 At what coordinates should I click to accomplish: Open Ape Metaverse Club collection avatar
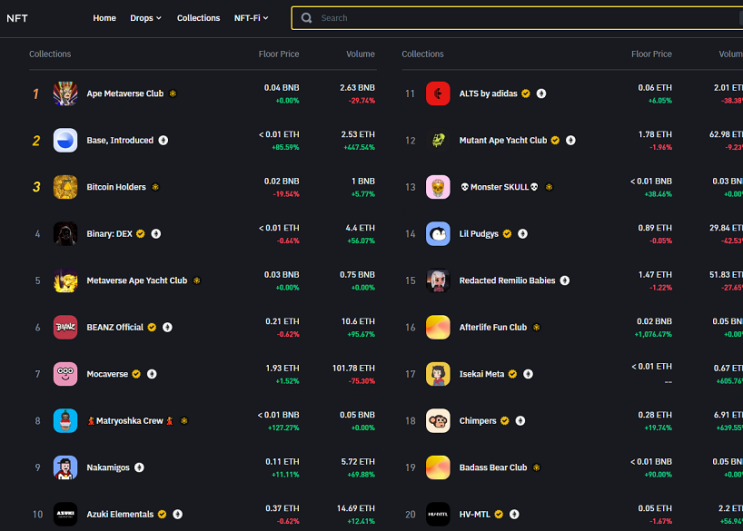click(65, 93)
